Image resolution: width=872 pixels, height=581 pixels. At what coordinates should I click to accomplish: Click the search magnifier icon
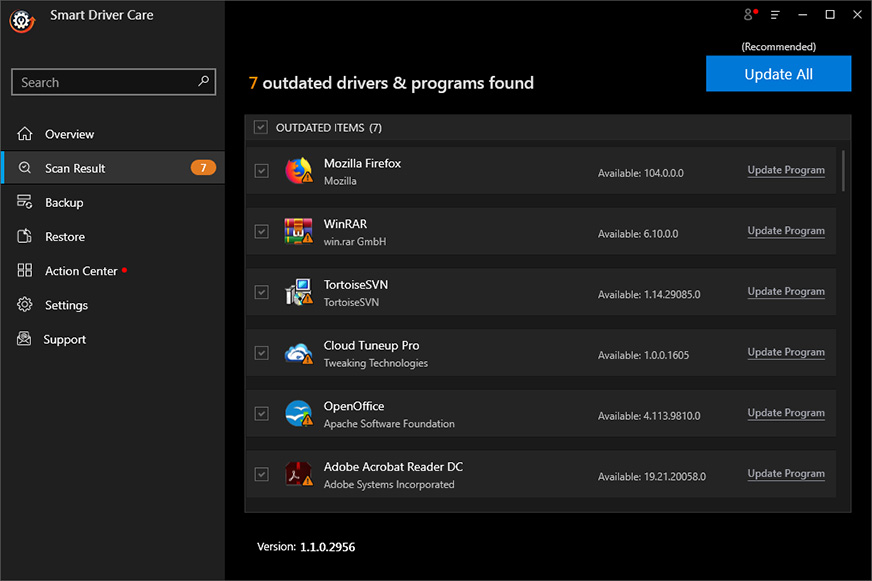[x=204, y=81]
